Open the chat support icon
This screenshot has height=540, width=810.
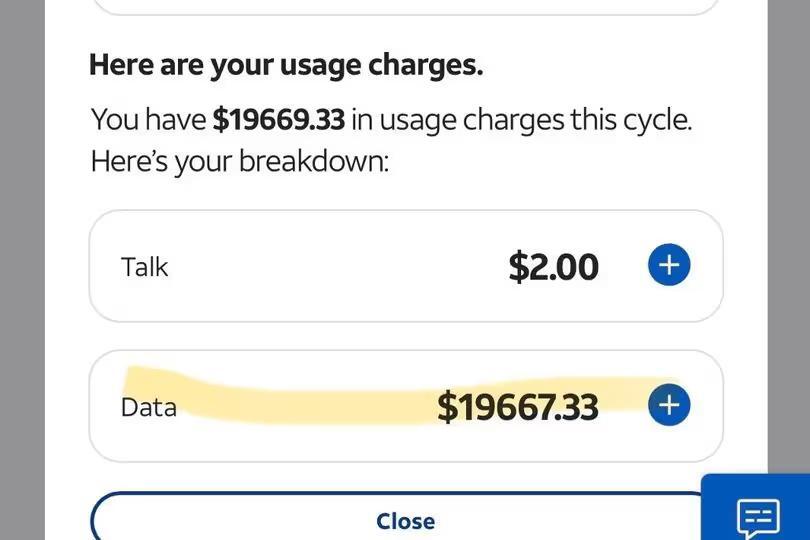[757, 515]
